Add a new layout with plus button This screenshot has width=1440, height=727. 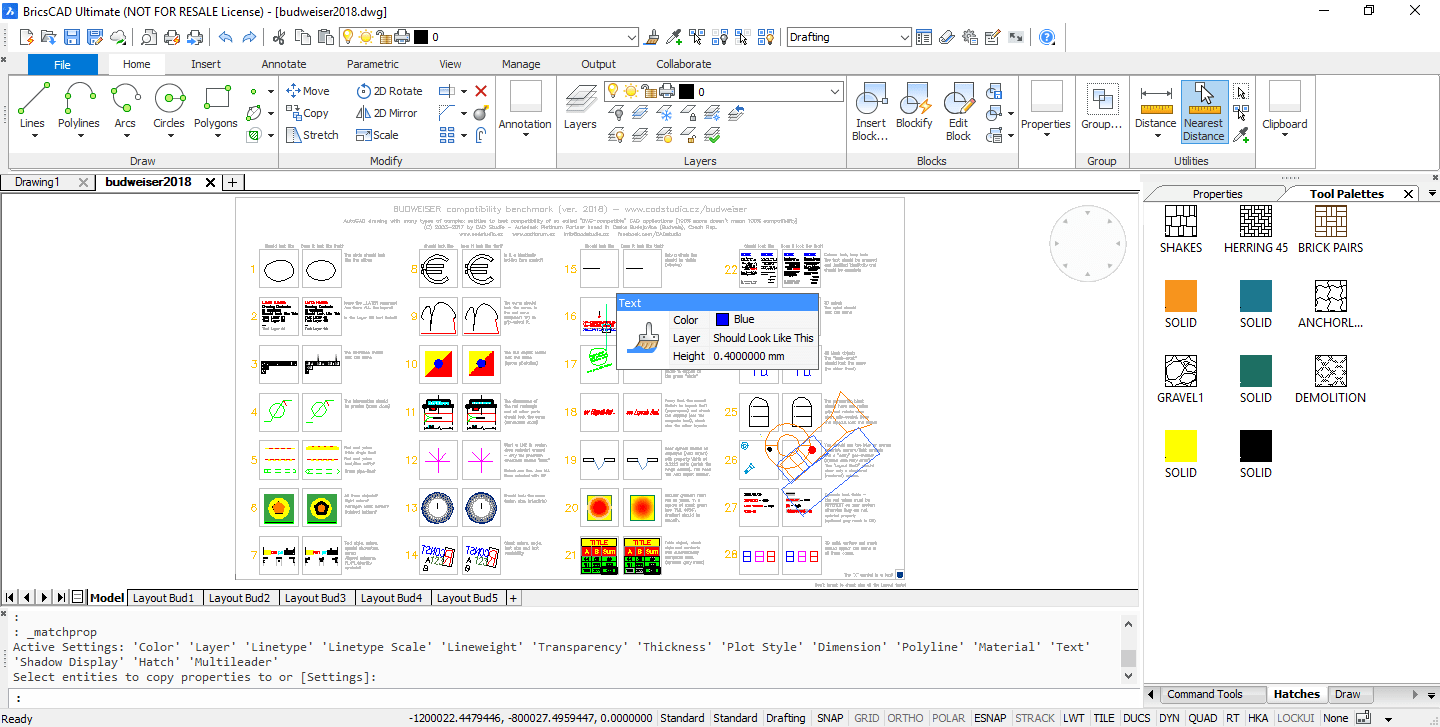[513, 598]
